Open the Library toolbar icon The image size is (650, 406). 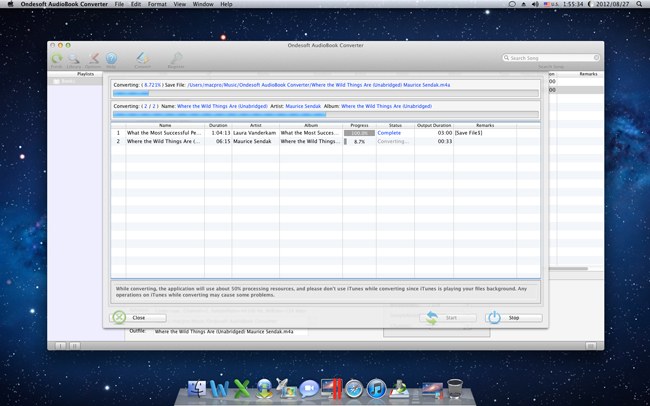pos(74,58)
